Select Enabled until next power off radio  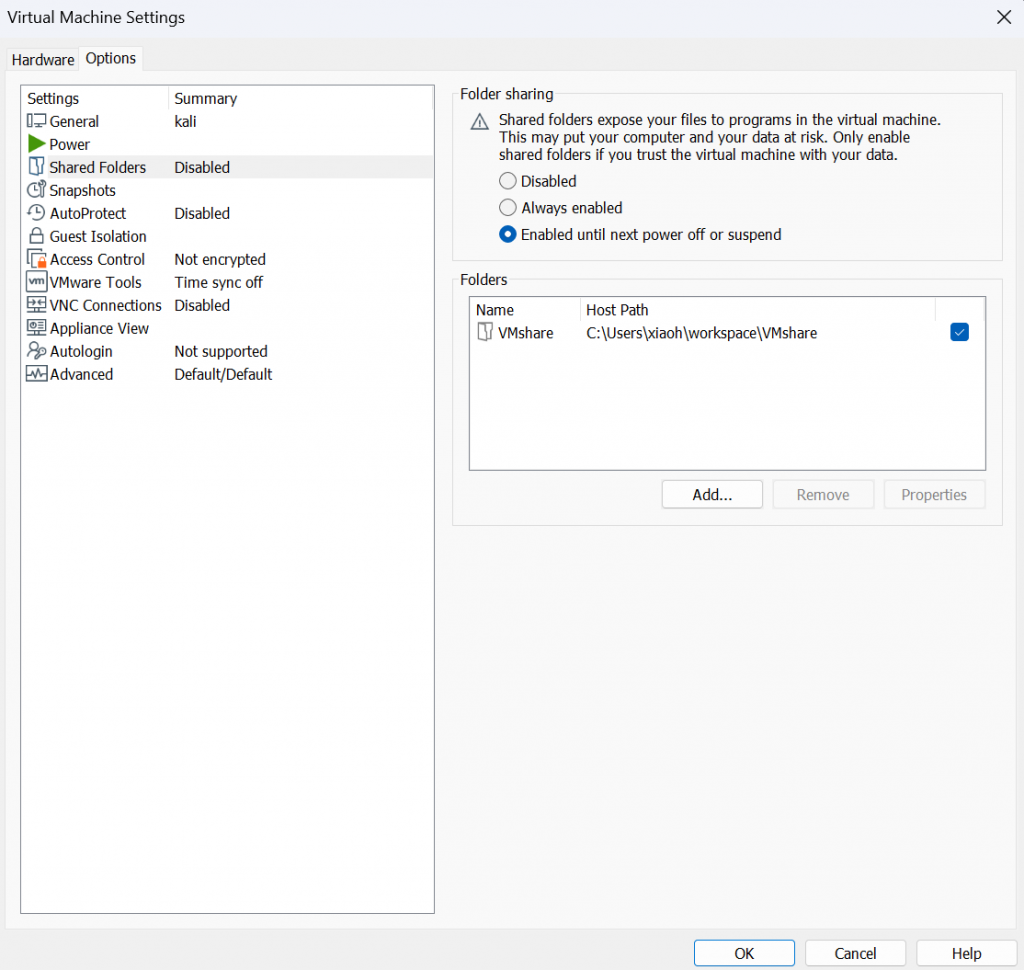(x=507, y=234)
